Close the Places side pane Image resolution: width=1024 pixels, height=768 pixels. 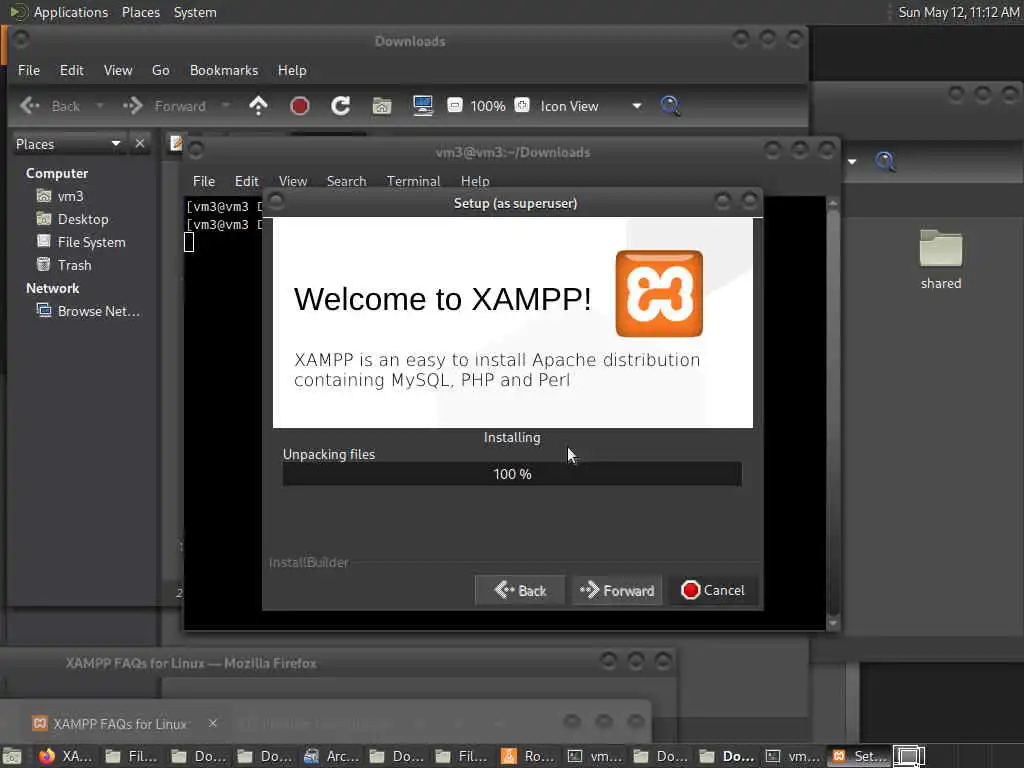tap(140, 143)
